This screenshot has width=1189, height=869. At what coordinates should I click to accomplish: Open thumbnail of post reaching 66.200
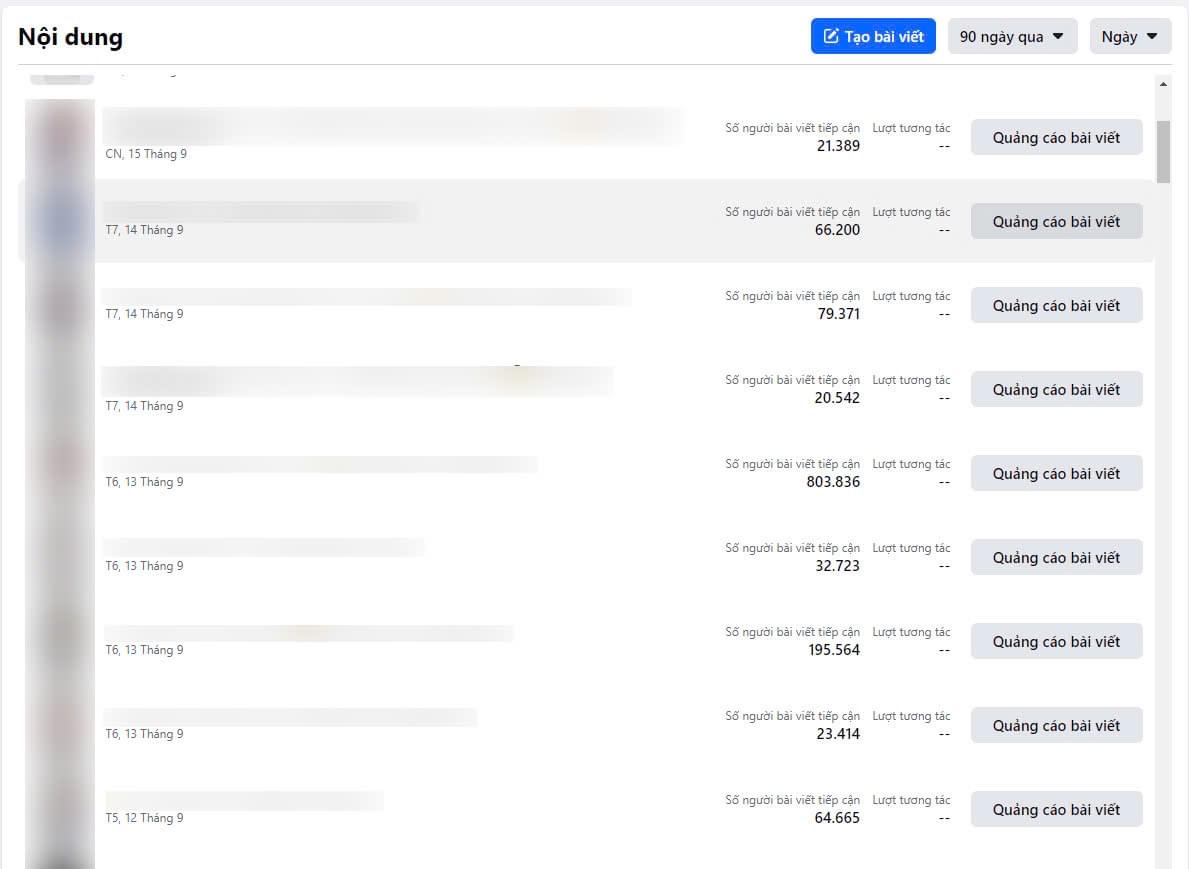point(60,221)
